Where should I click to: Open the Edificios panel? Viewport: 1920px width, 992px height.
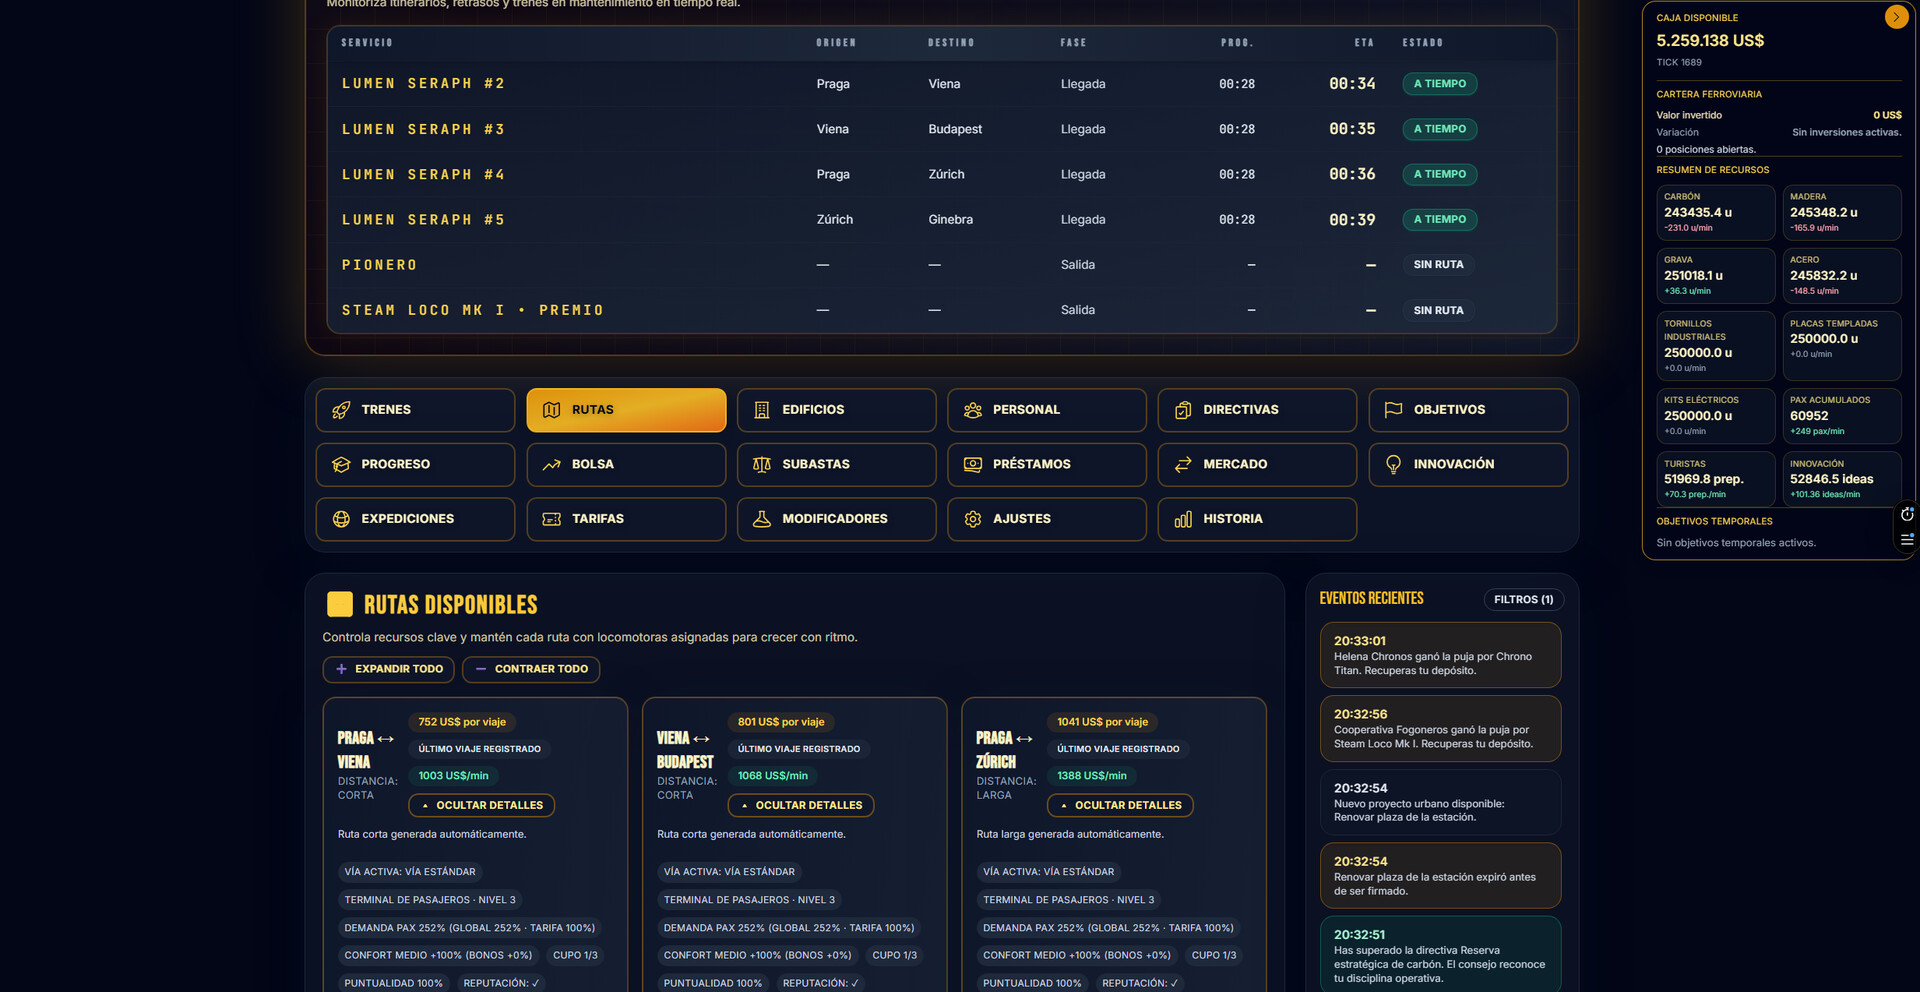(x=836, y=410)
